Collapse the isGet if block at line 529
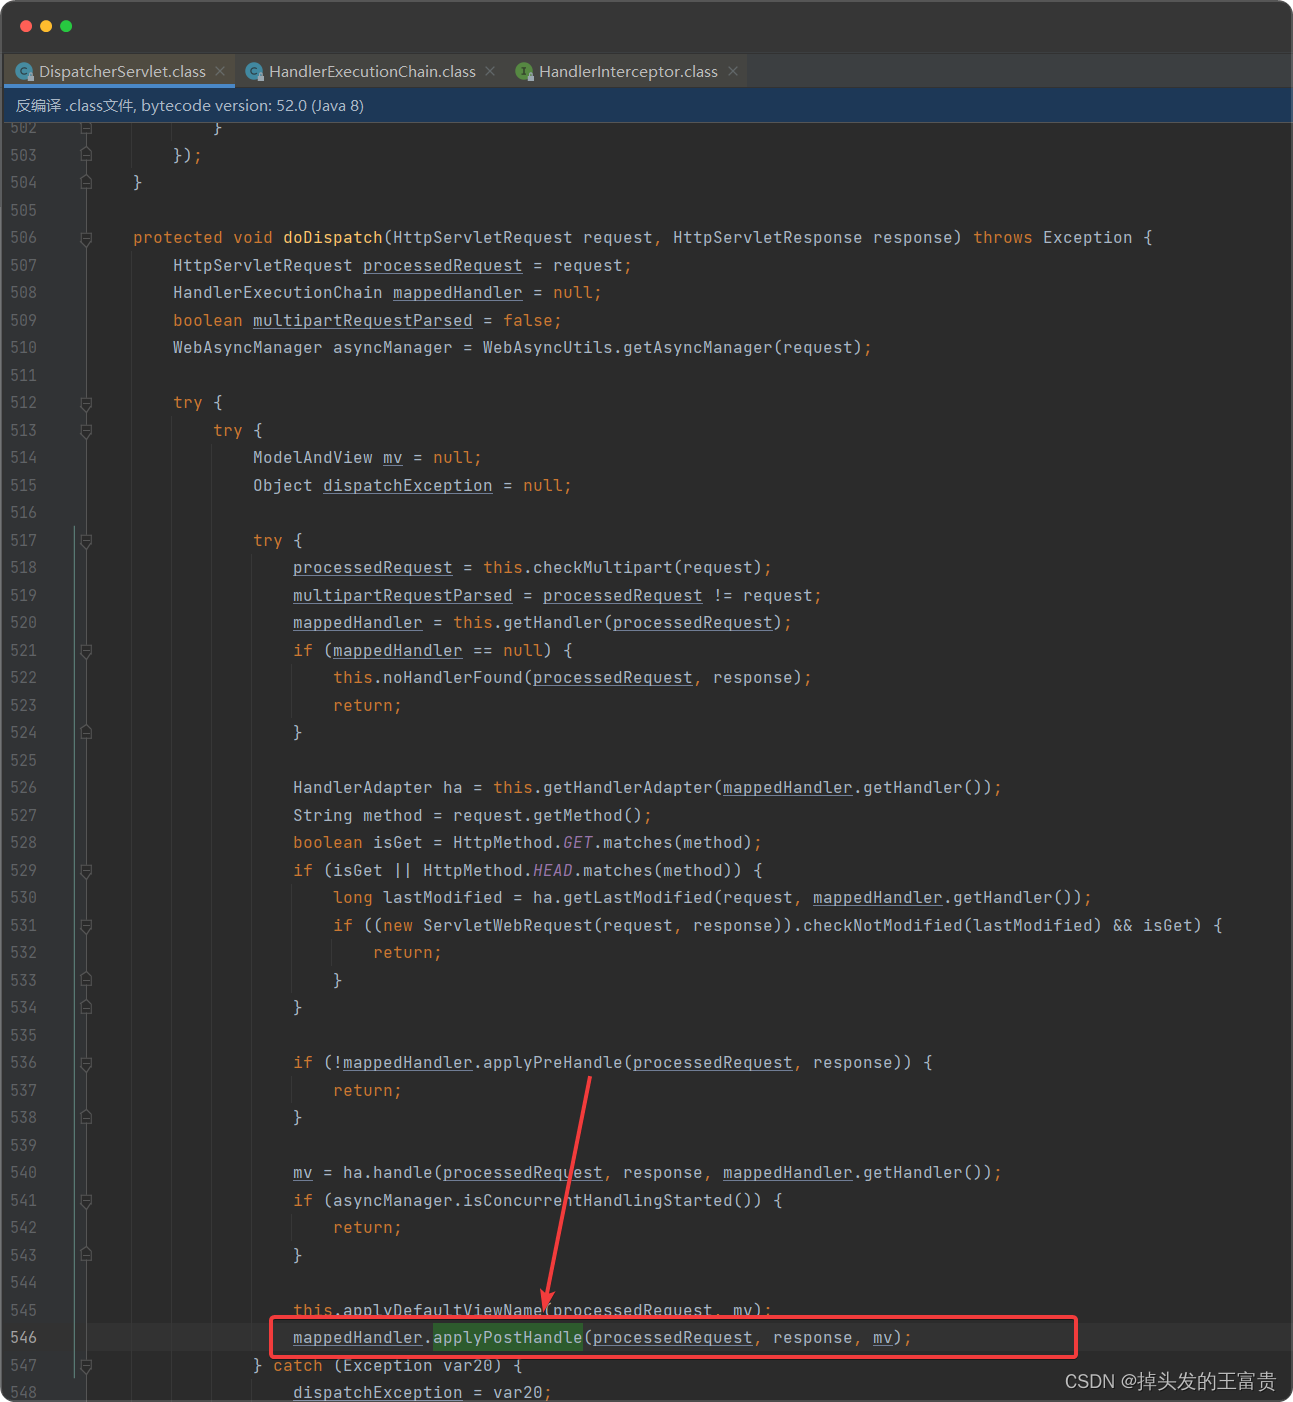The image size is (1293, 1402). coord(86,871)
